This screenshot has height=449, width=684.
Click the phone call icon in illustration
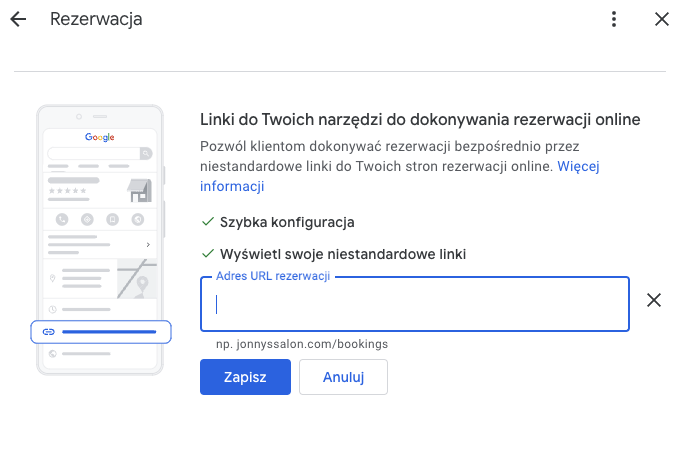62,219
